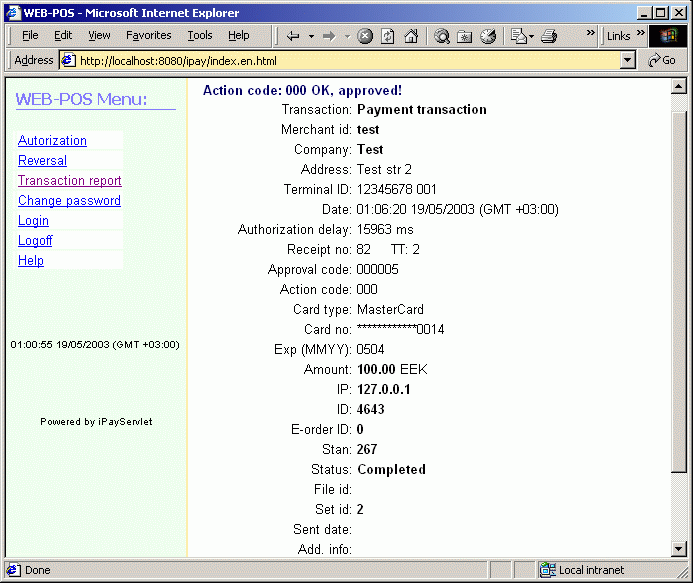
Task: Open the address bar dropdown list
Action: (x=628, y=61)
